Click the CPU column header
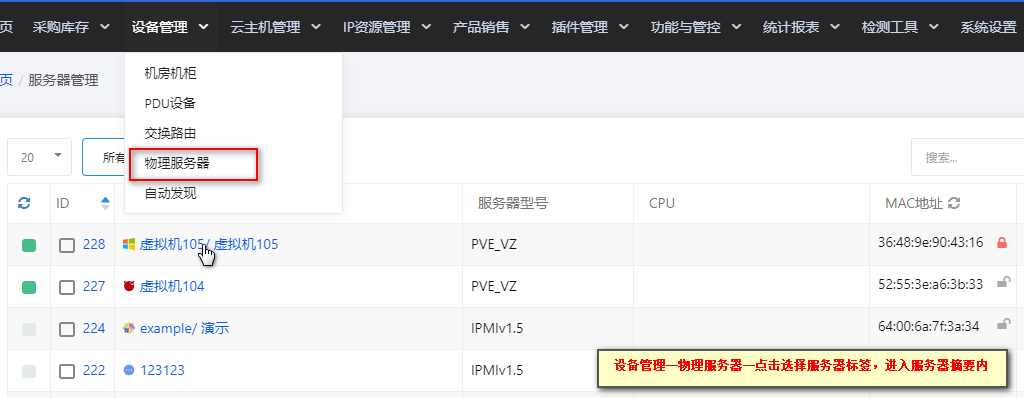Image resolution: width=1024 pixels, height=398 pixels. [662, 203]
